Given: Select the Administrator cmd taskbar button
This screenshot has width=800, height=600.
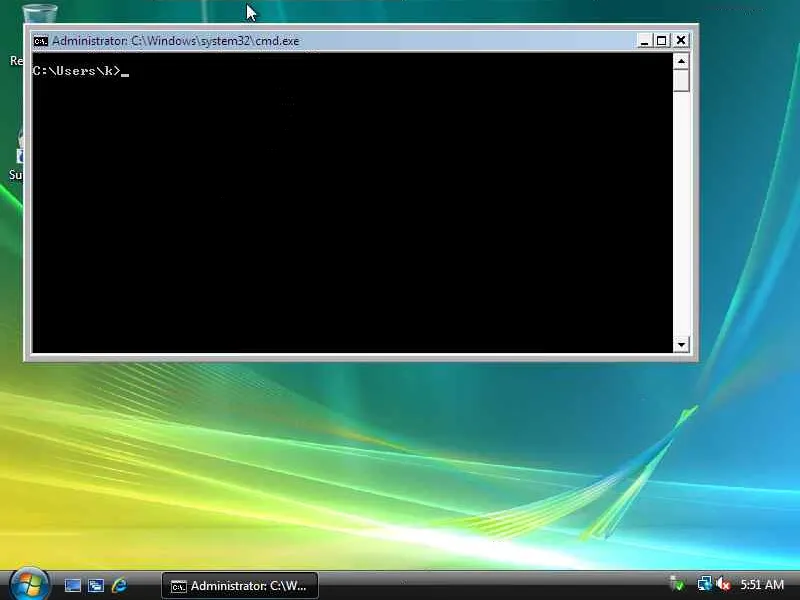Looking at the screenshot, I should [240, 586].
